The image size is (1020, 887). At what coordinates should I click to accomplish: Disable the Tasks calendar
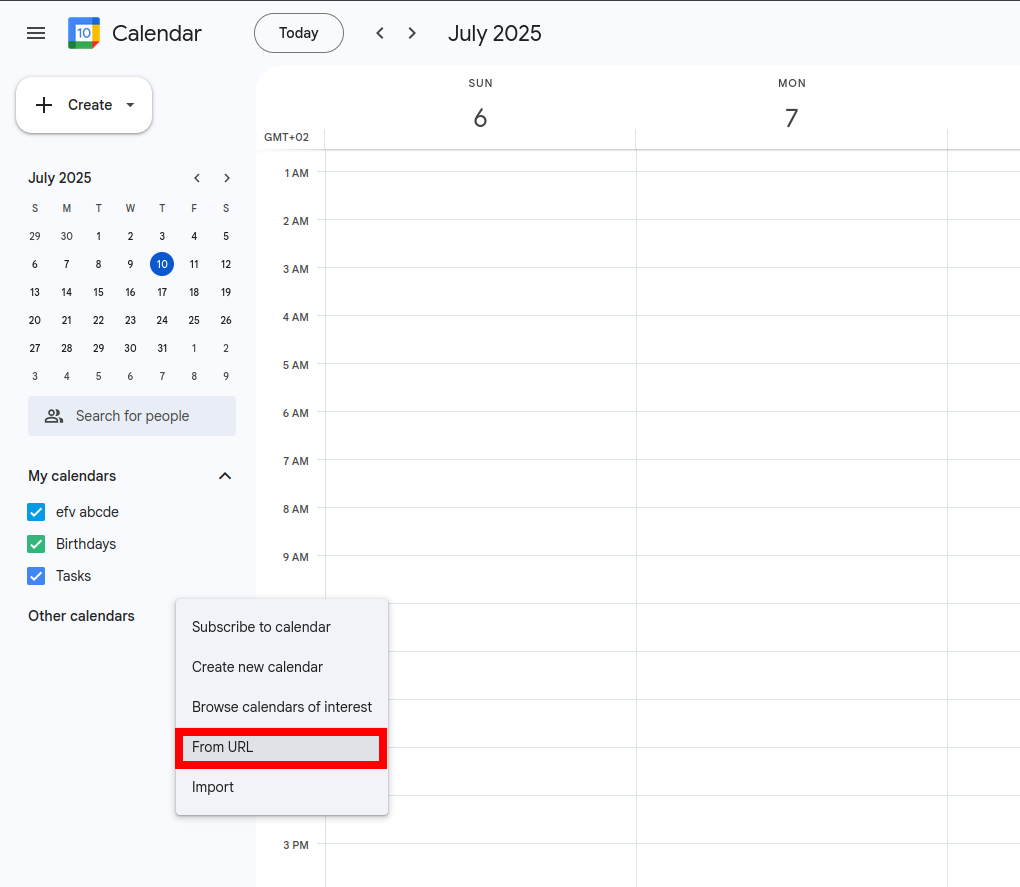(x=36, y=576)
